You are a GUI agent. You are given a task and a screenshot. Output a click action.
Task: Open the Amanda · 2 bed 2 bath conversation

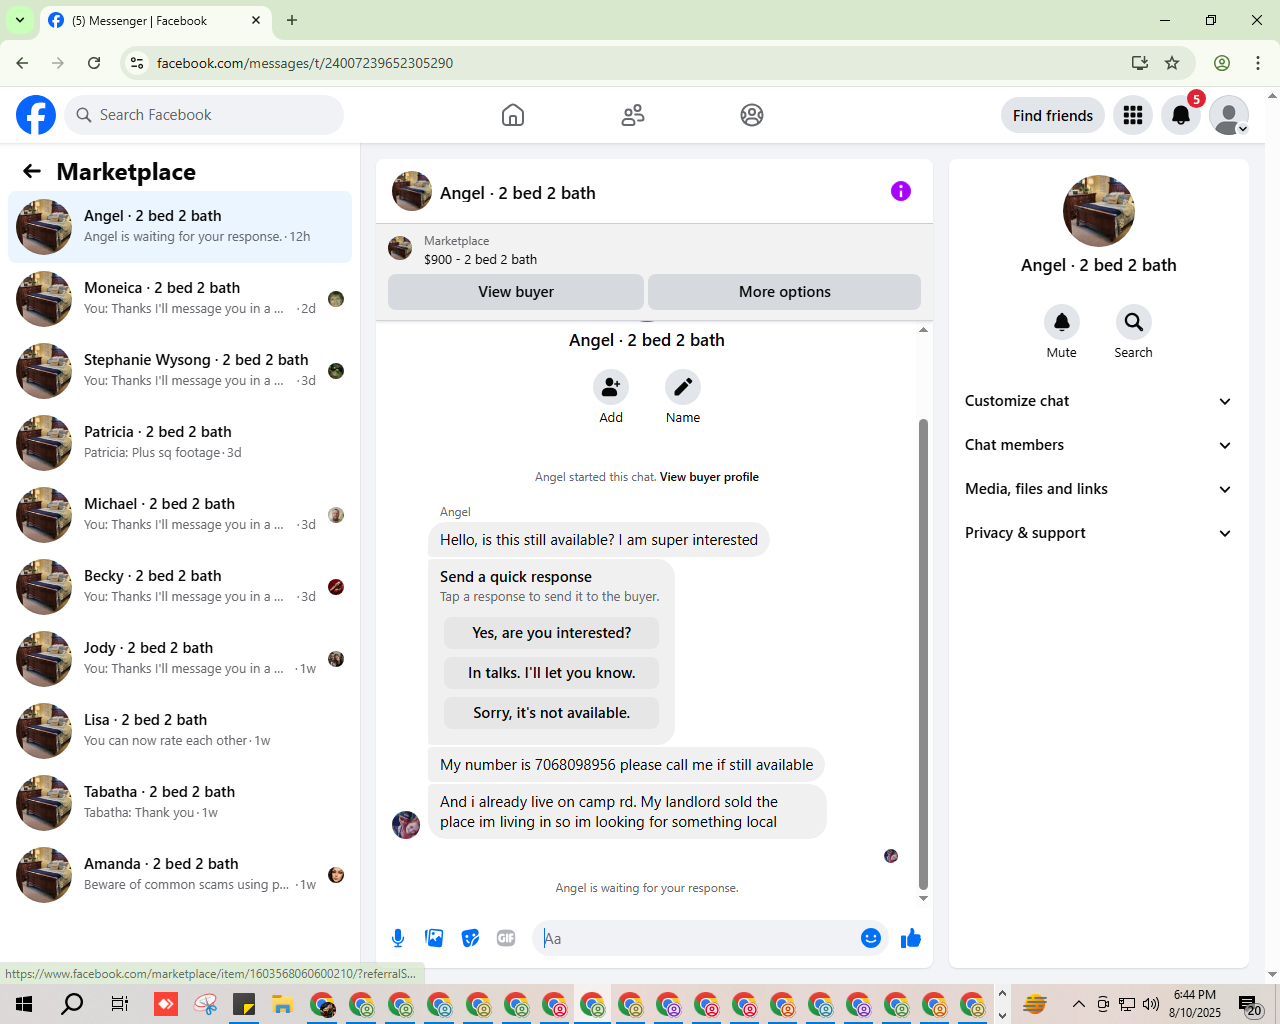[x=180, y=875]
